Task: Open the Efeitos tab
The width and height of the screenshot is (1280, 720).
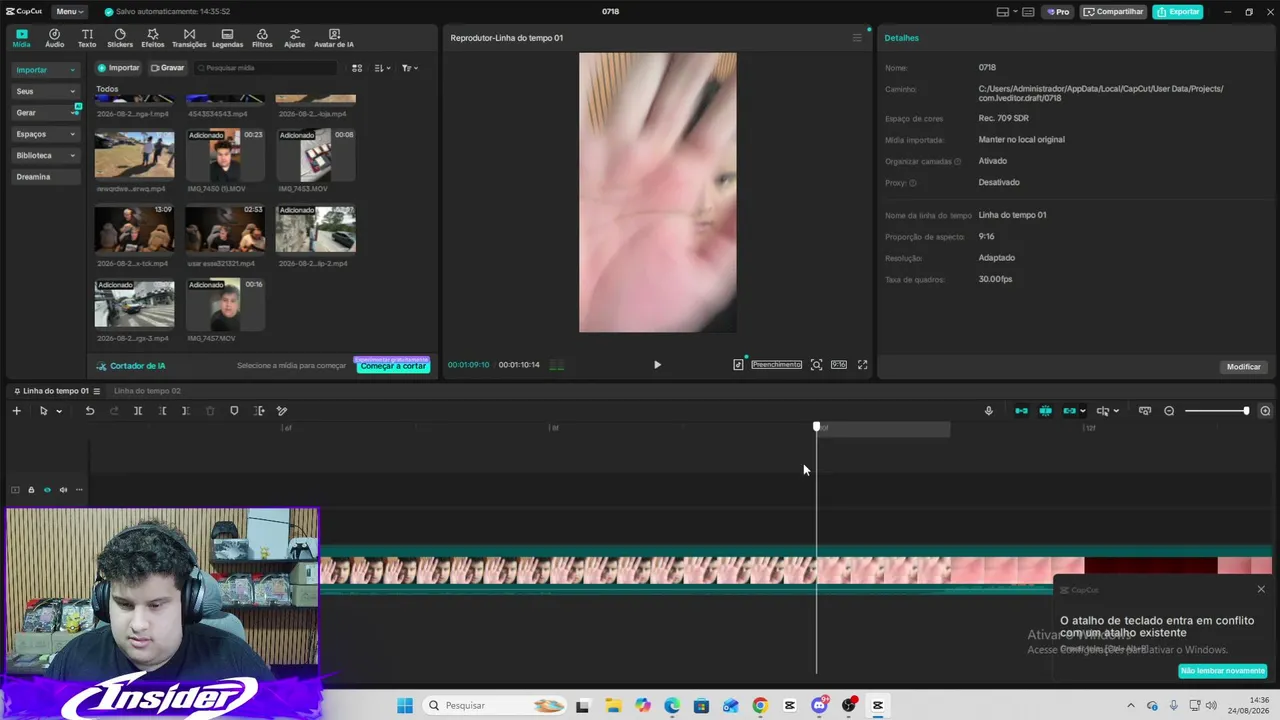Action: [x=153, y=38]
